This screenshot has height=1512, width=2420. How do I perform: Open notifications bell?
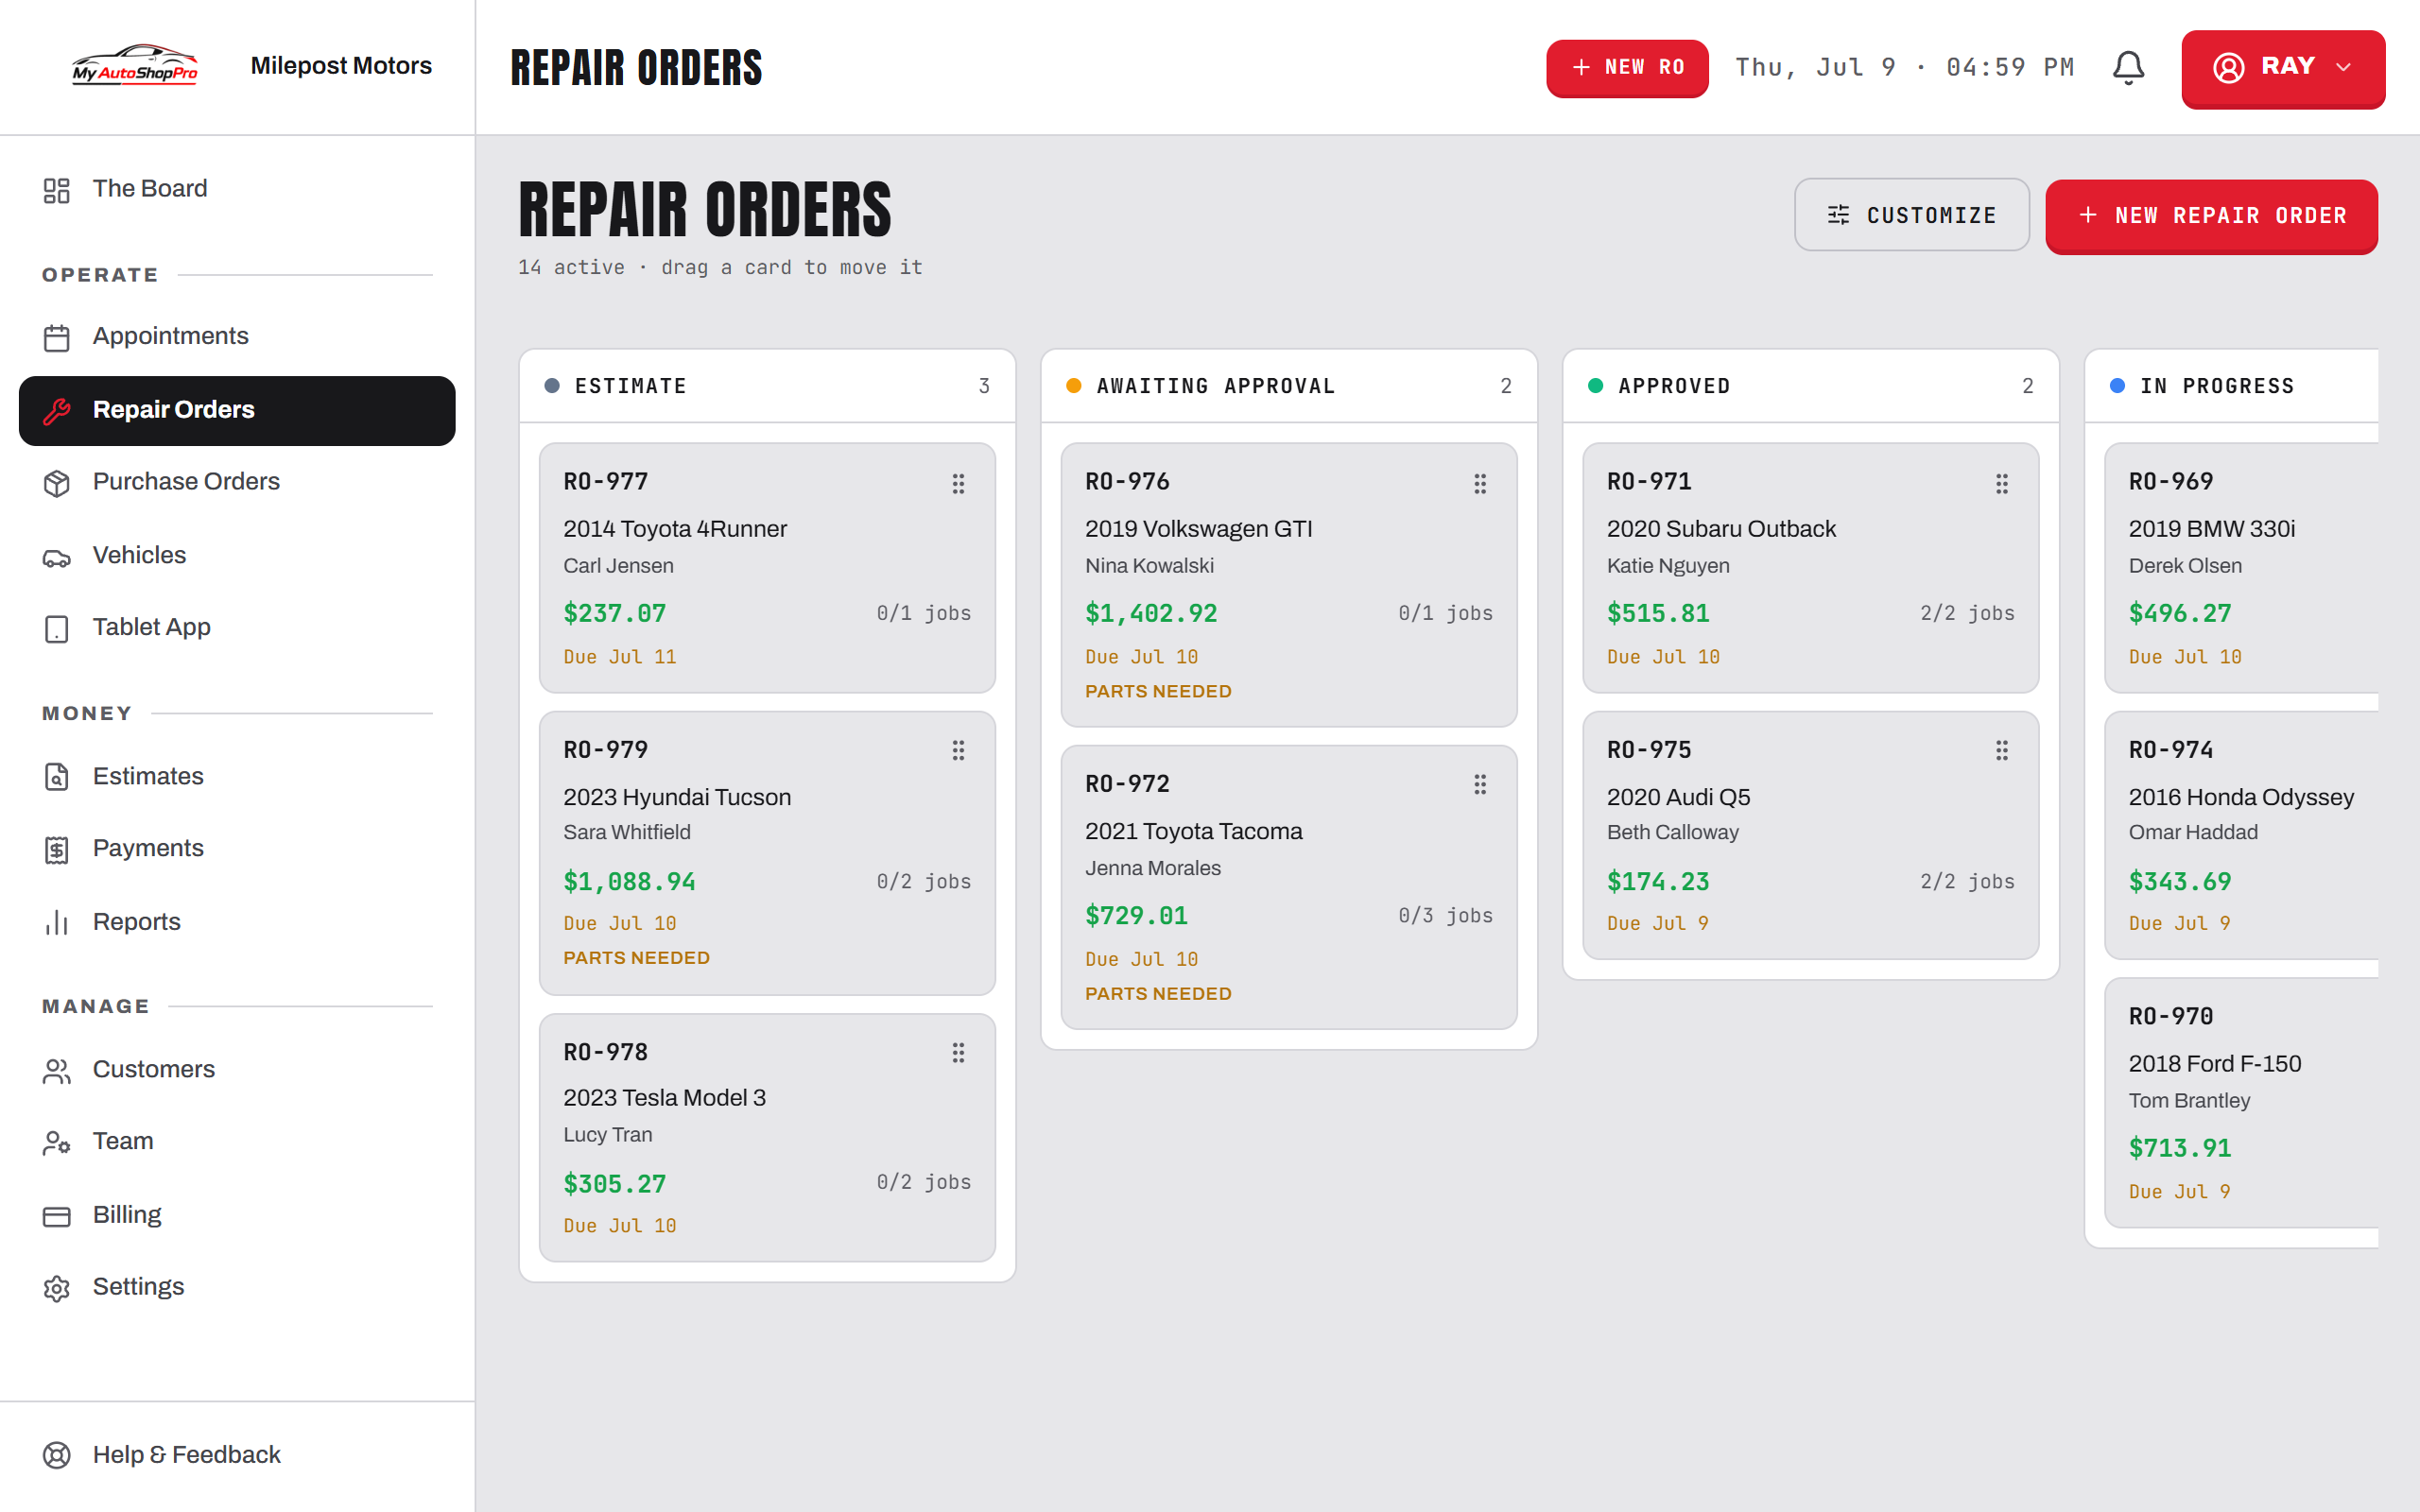click(2128, 67)
